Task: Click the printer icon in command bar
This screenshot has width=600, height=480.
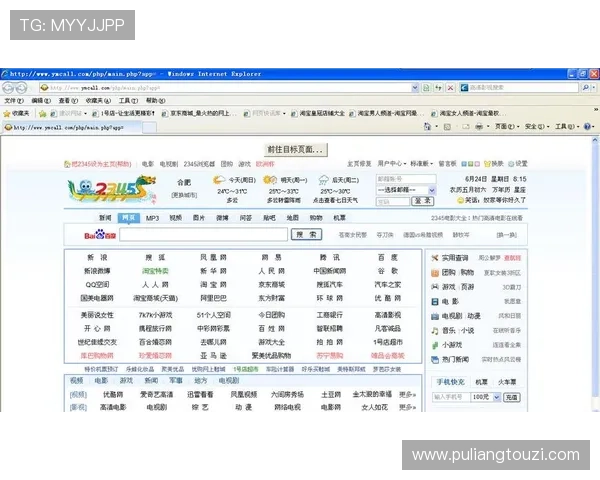Action: (x=479, y=126)
